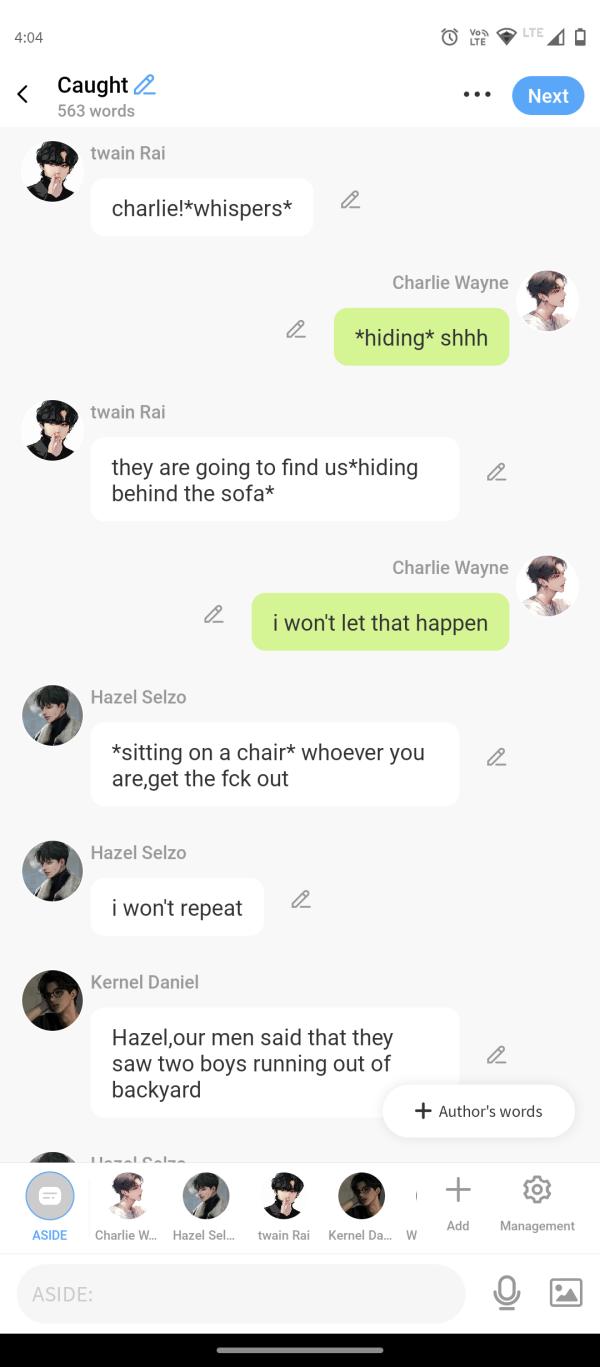Edit the "whoever you are" message

[x=496, y=757]
